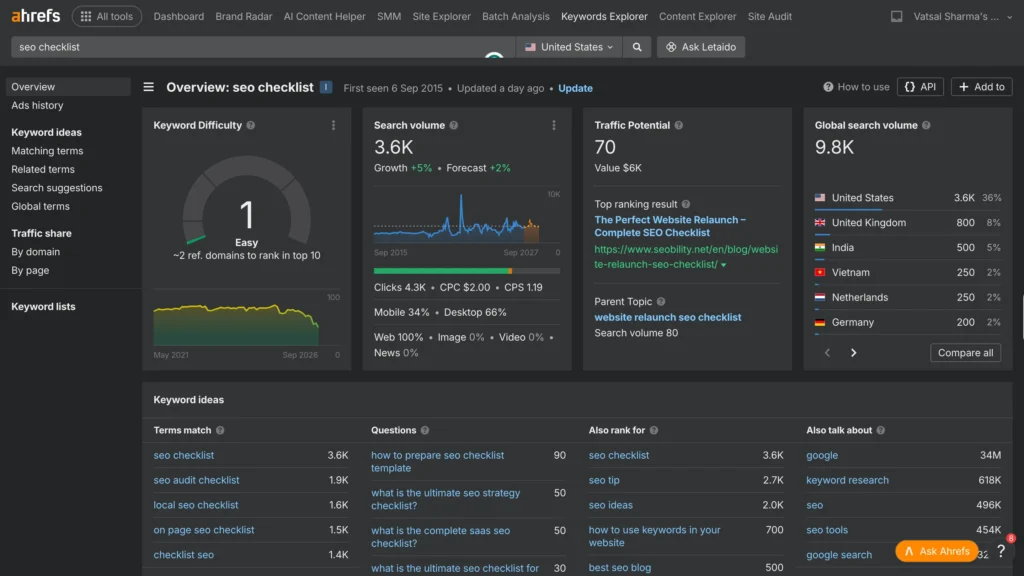Screen dimensions: 1024x576
Task: Open the United States country dropdown
Action: click(x=569, y=47)
